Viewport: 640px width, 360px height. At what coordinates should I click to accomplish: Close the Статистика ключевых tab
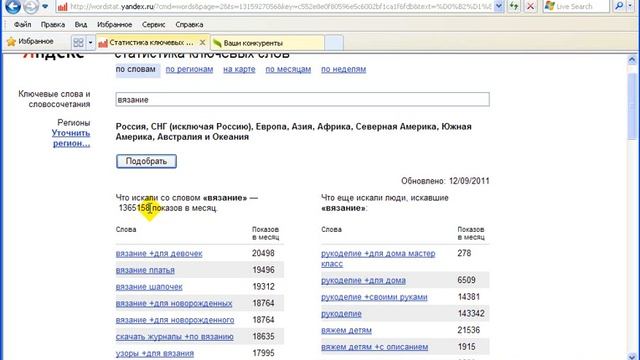coord(202,42)
